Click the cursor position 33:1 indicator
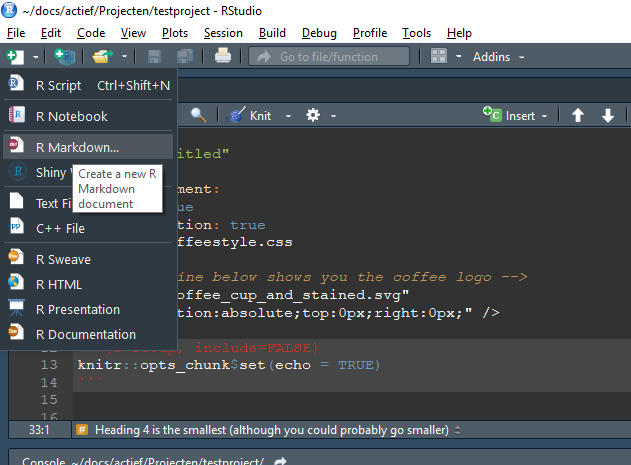The height and width of the screenshot is (465, 631). click(x=39, y=430)
